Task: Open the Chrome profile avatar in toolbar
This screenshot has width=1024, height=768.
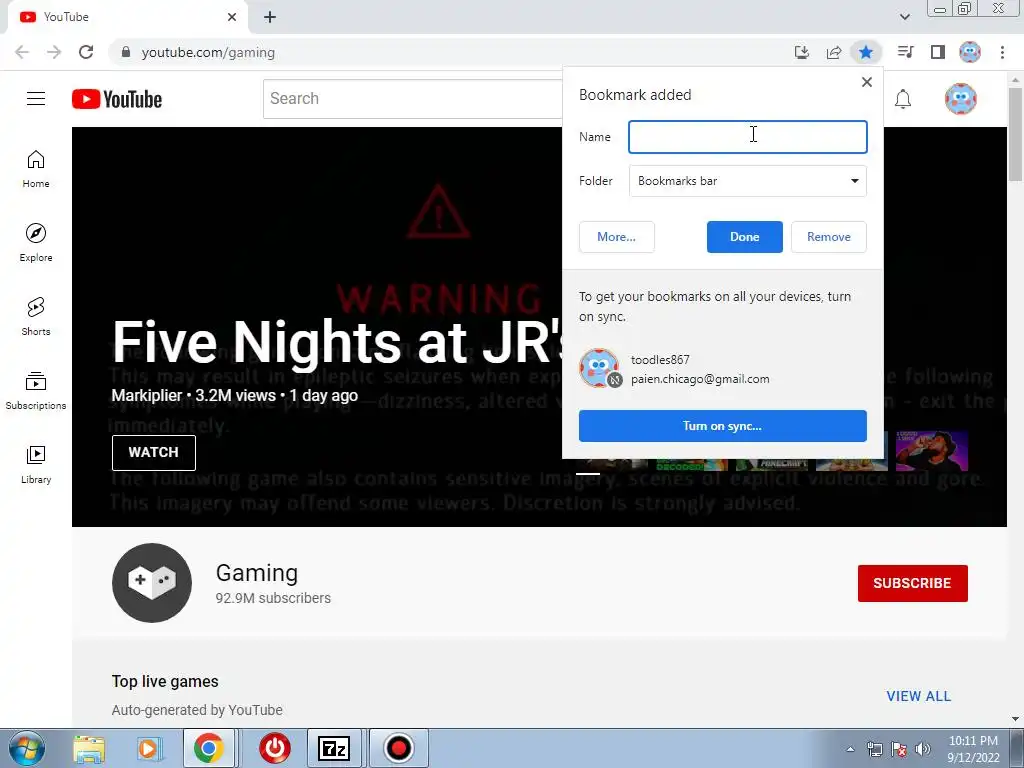Action: point(970,52)
